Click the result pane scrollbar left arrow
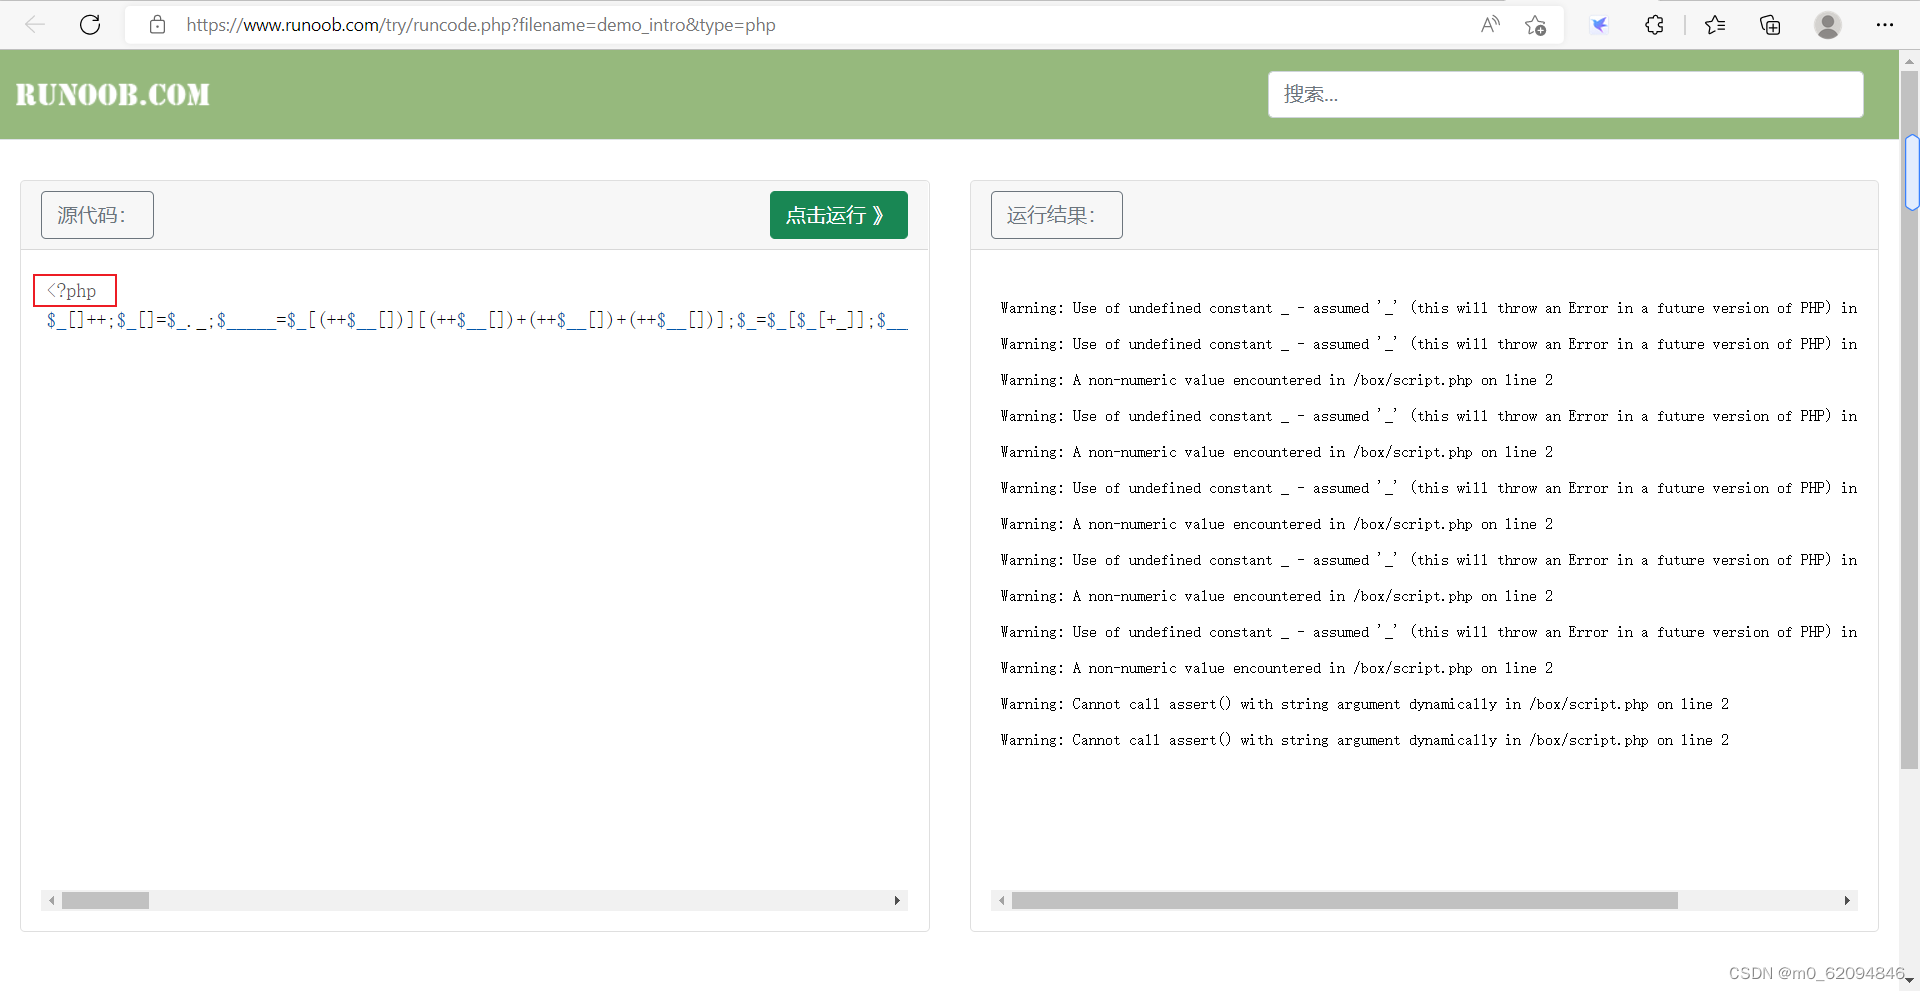 pyautogui.click(x=1001, y=901)
